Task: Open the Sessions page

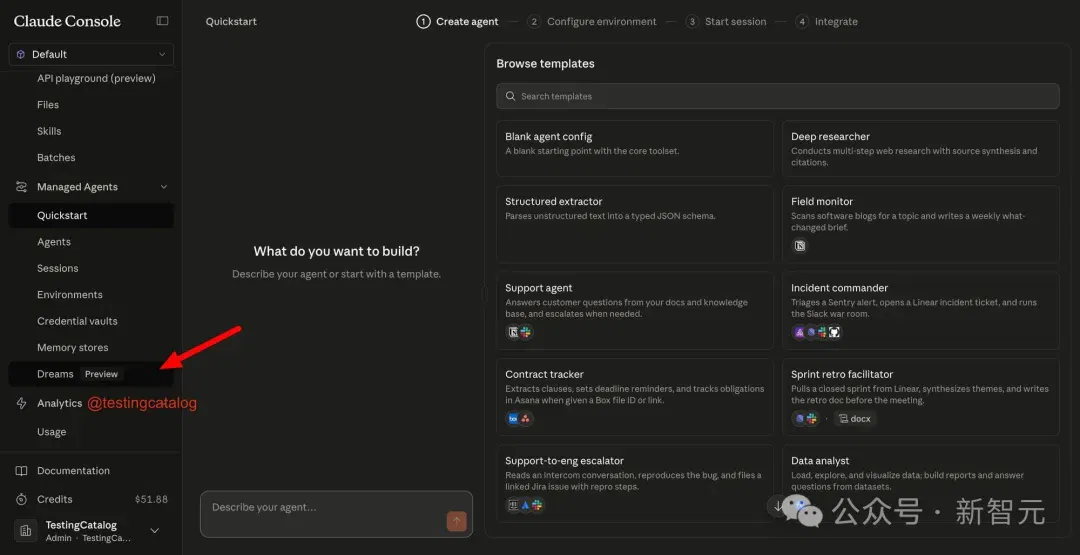Action: coord(58,269)
